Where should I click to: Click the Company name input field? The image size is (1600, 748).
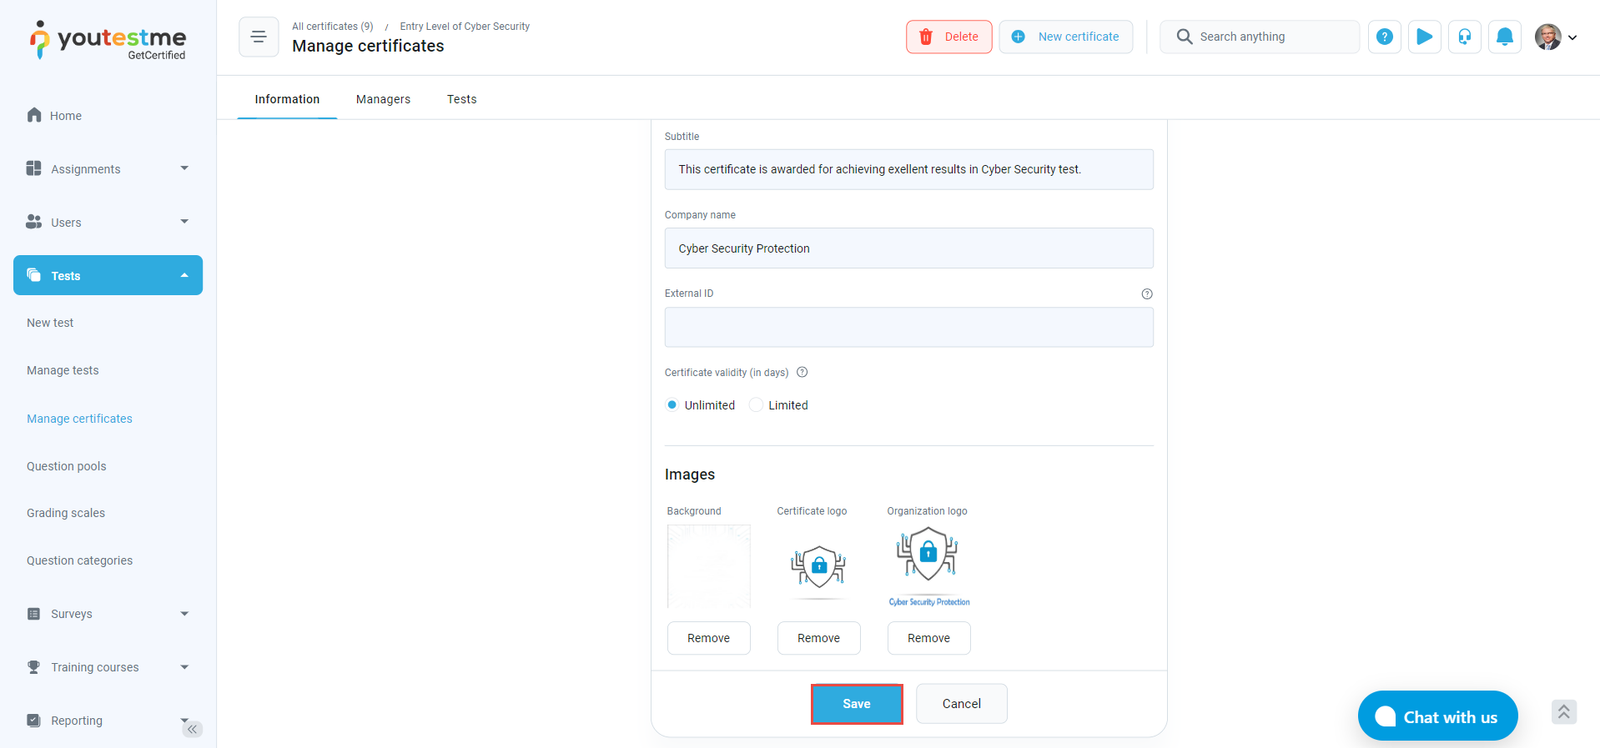tap(909, 248)
